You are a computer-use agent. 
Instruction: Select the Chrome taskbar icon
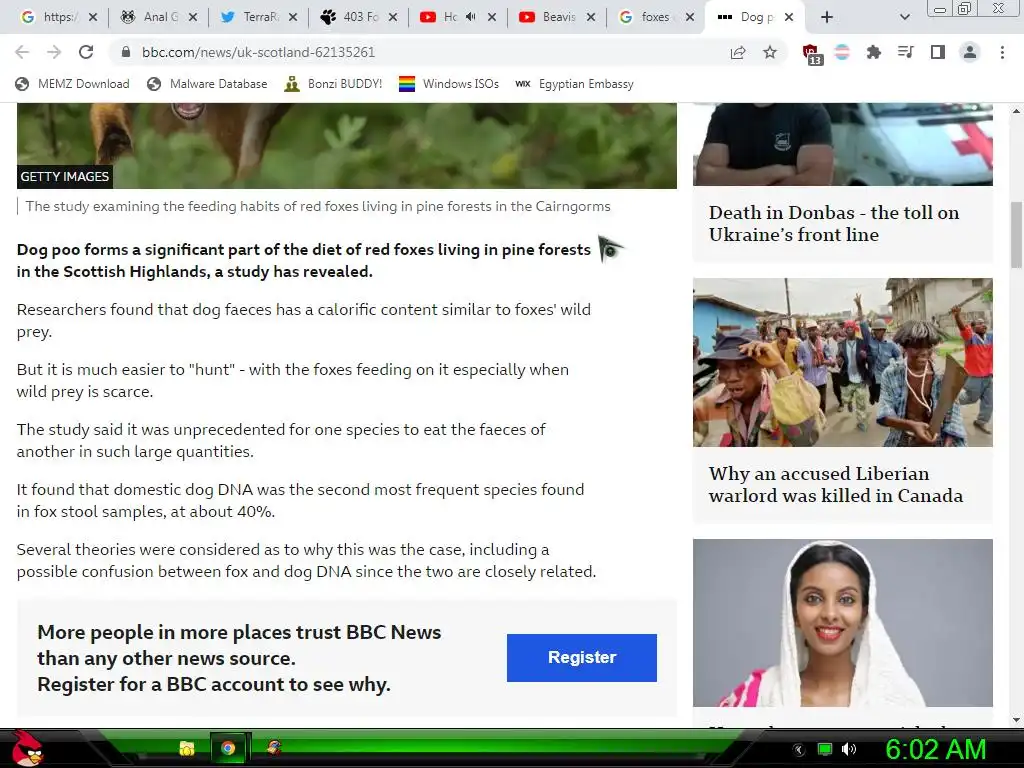(x=228, y=748)
